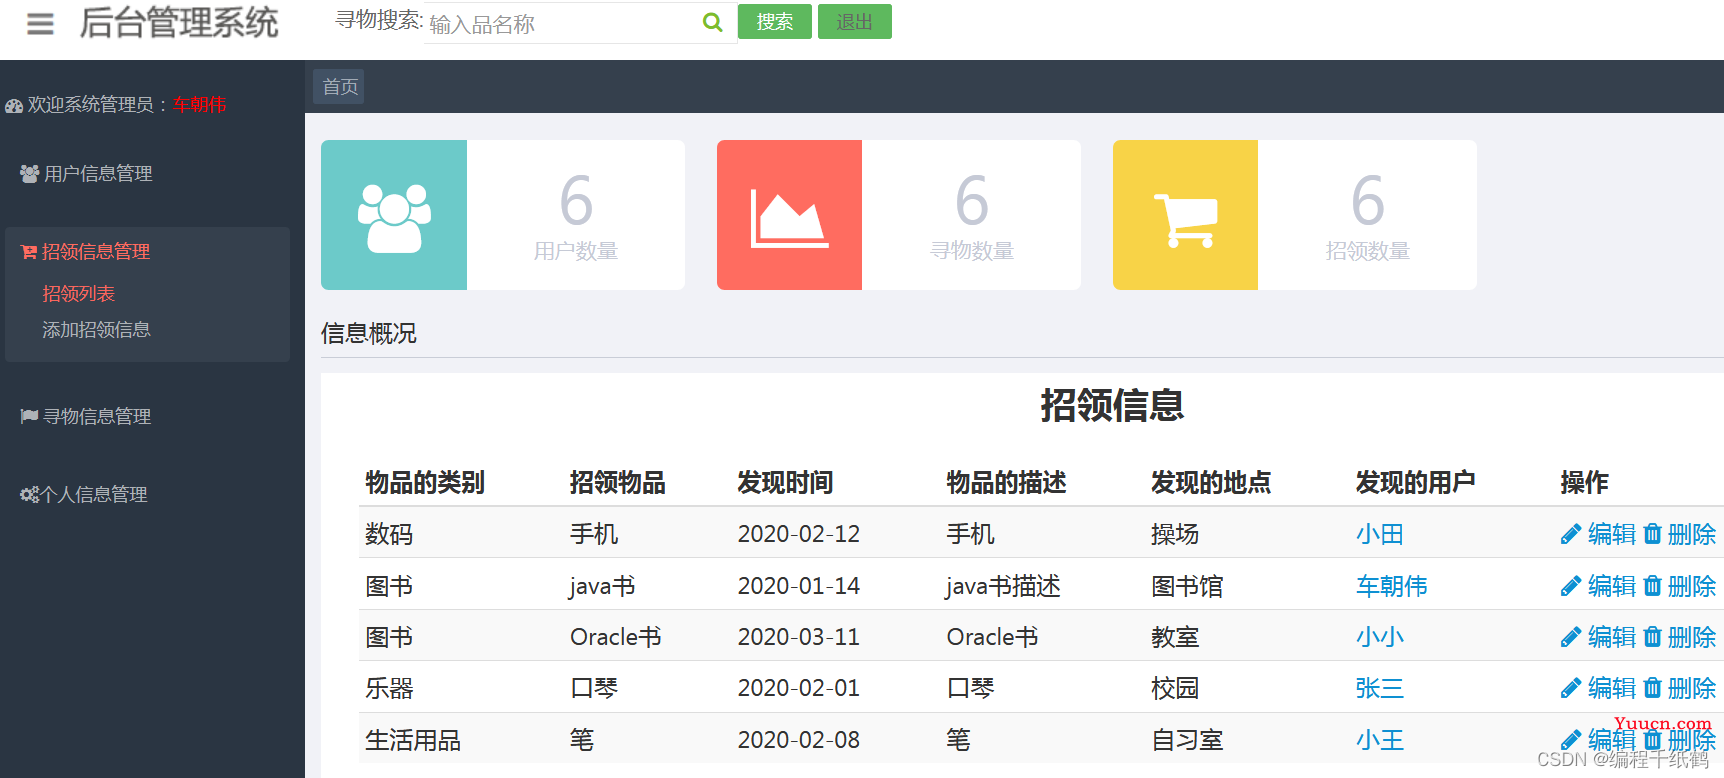Click the pencil edit icon for 手机 row
This screenshot has height=778, width=1724.
1571,535
